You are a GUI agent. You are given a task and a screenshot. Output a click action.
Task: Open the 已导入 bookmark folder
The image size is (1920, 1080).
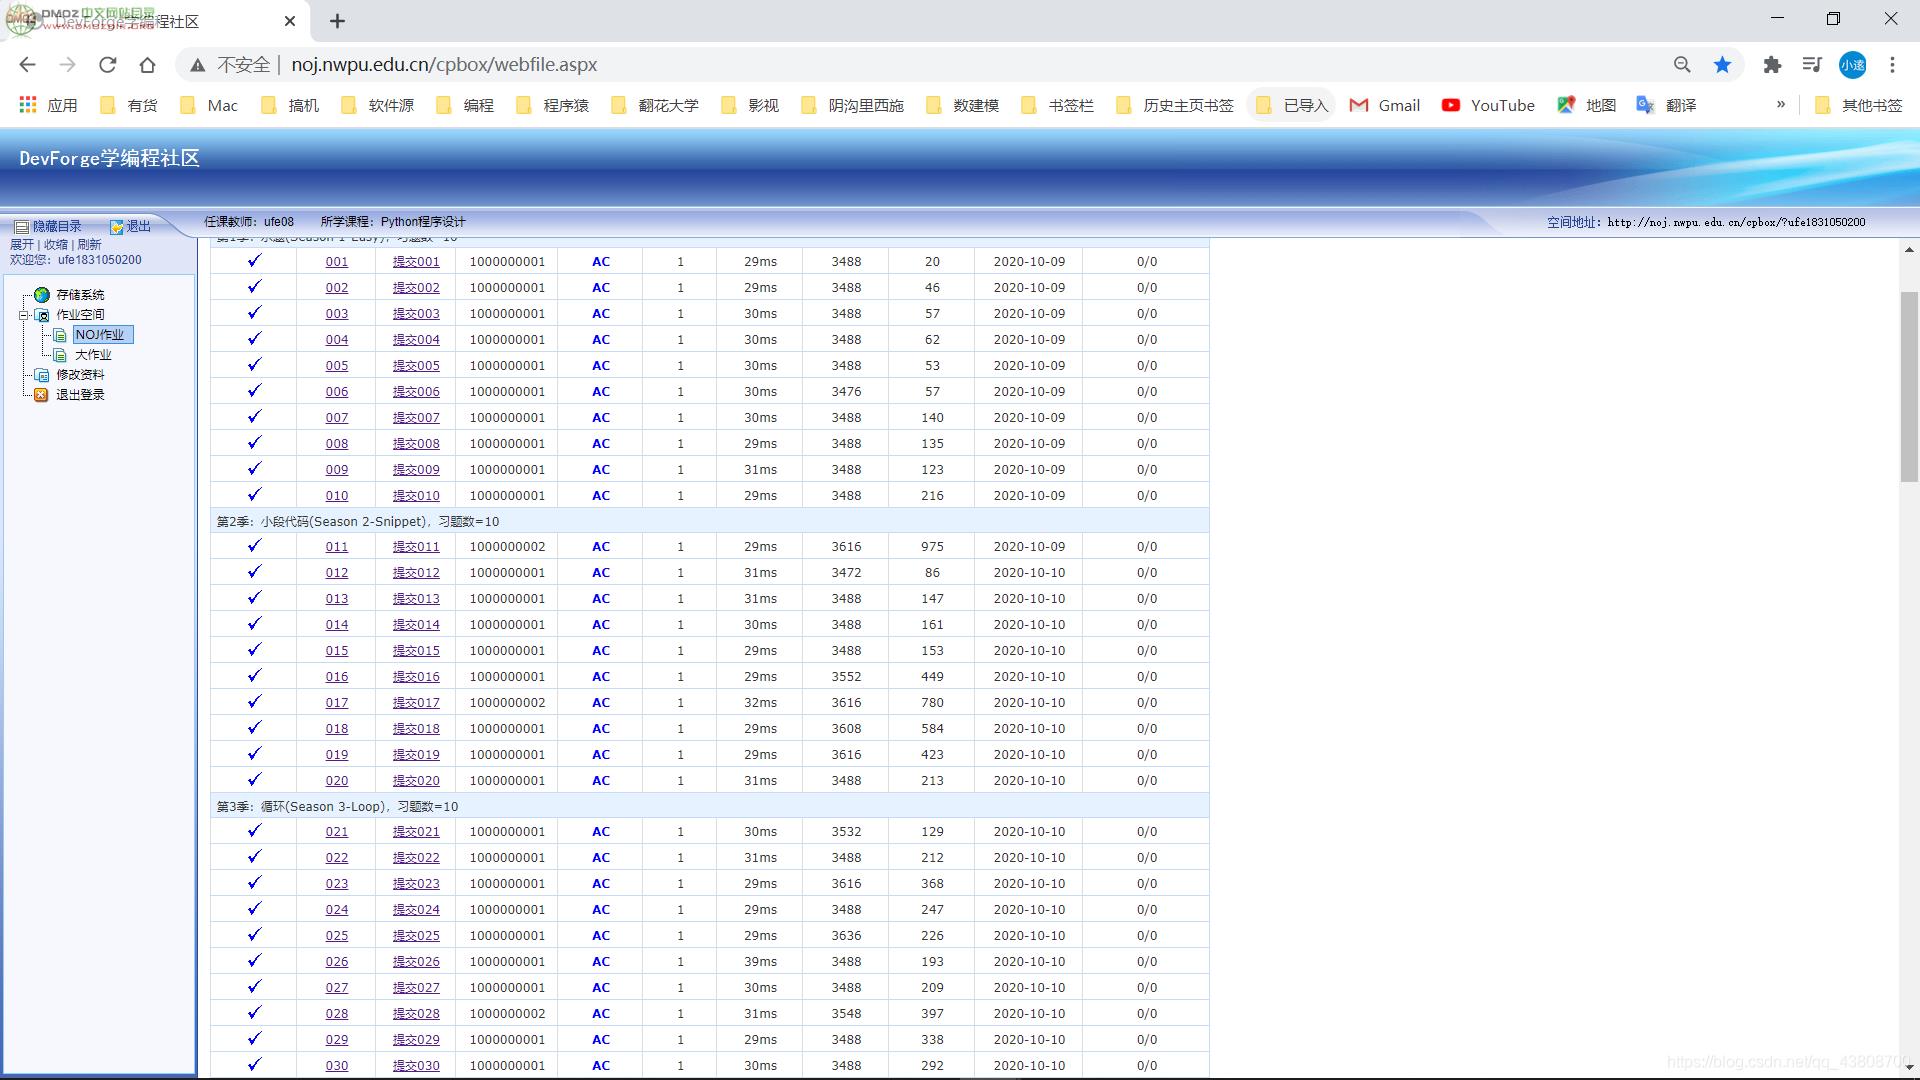pyautogui.click(x=1291, y=105)
